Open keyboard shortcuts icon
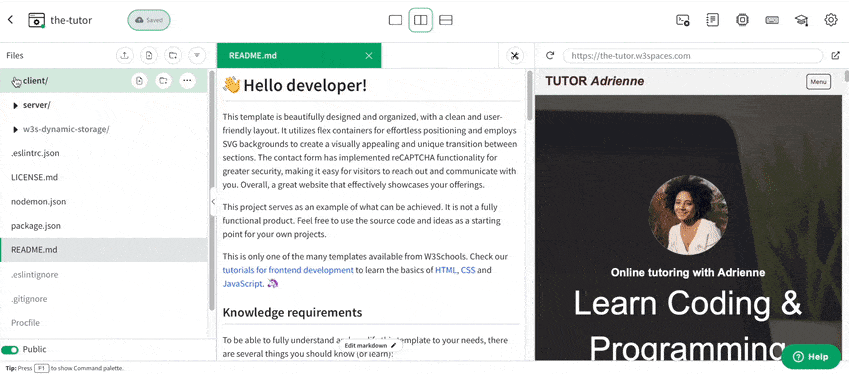Viewport: 849px width, 374px height. coord(772,20)
